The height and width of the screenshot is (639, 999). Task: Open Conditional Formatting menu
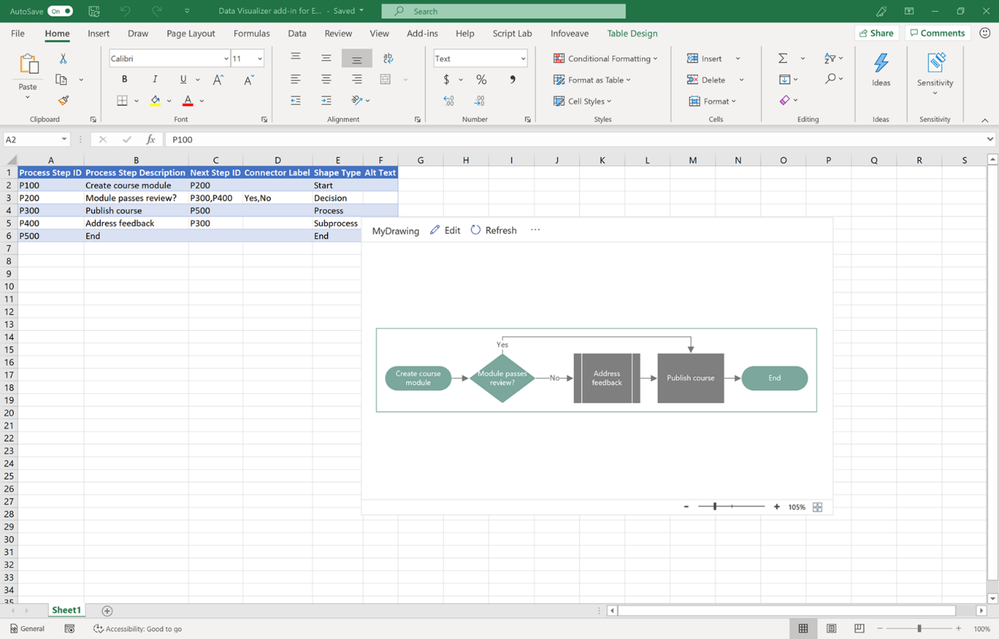coord(605,59)
